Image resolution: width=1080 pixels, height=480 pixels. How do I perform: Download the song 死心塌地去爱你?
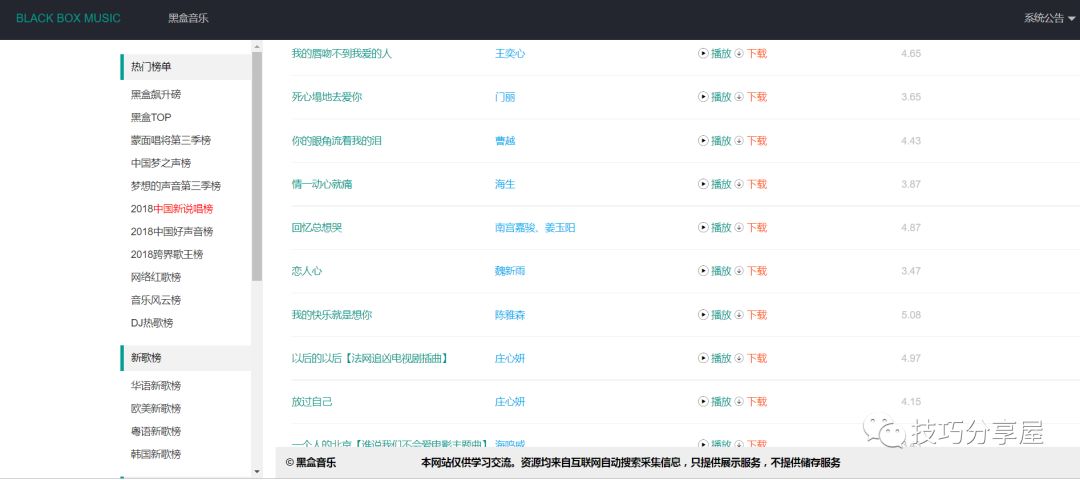[751, 97]
